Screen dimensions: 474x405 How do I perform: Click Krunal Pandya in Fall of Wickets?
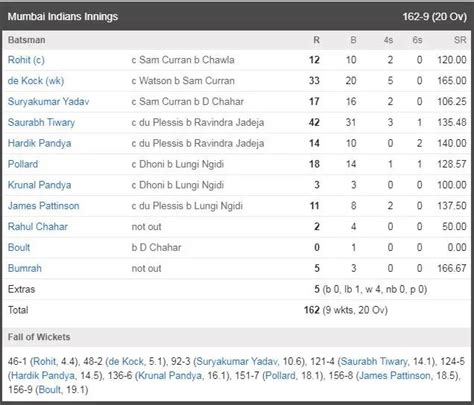click(x=170, y=376)
